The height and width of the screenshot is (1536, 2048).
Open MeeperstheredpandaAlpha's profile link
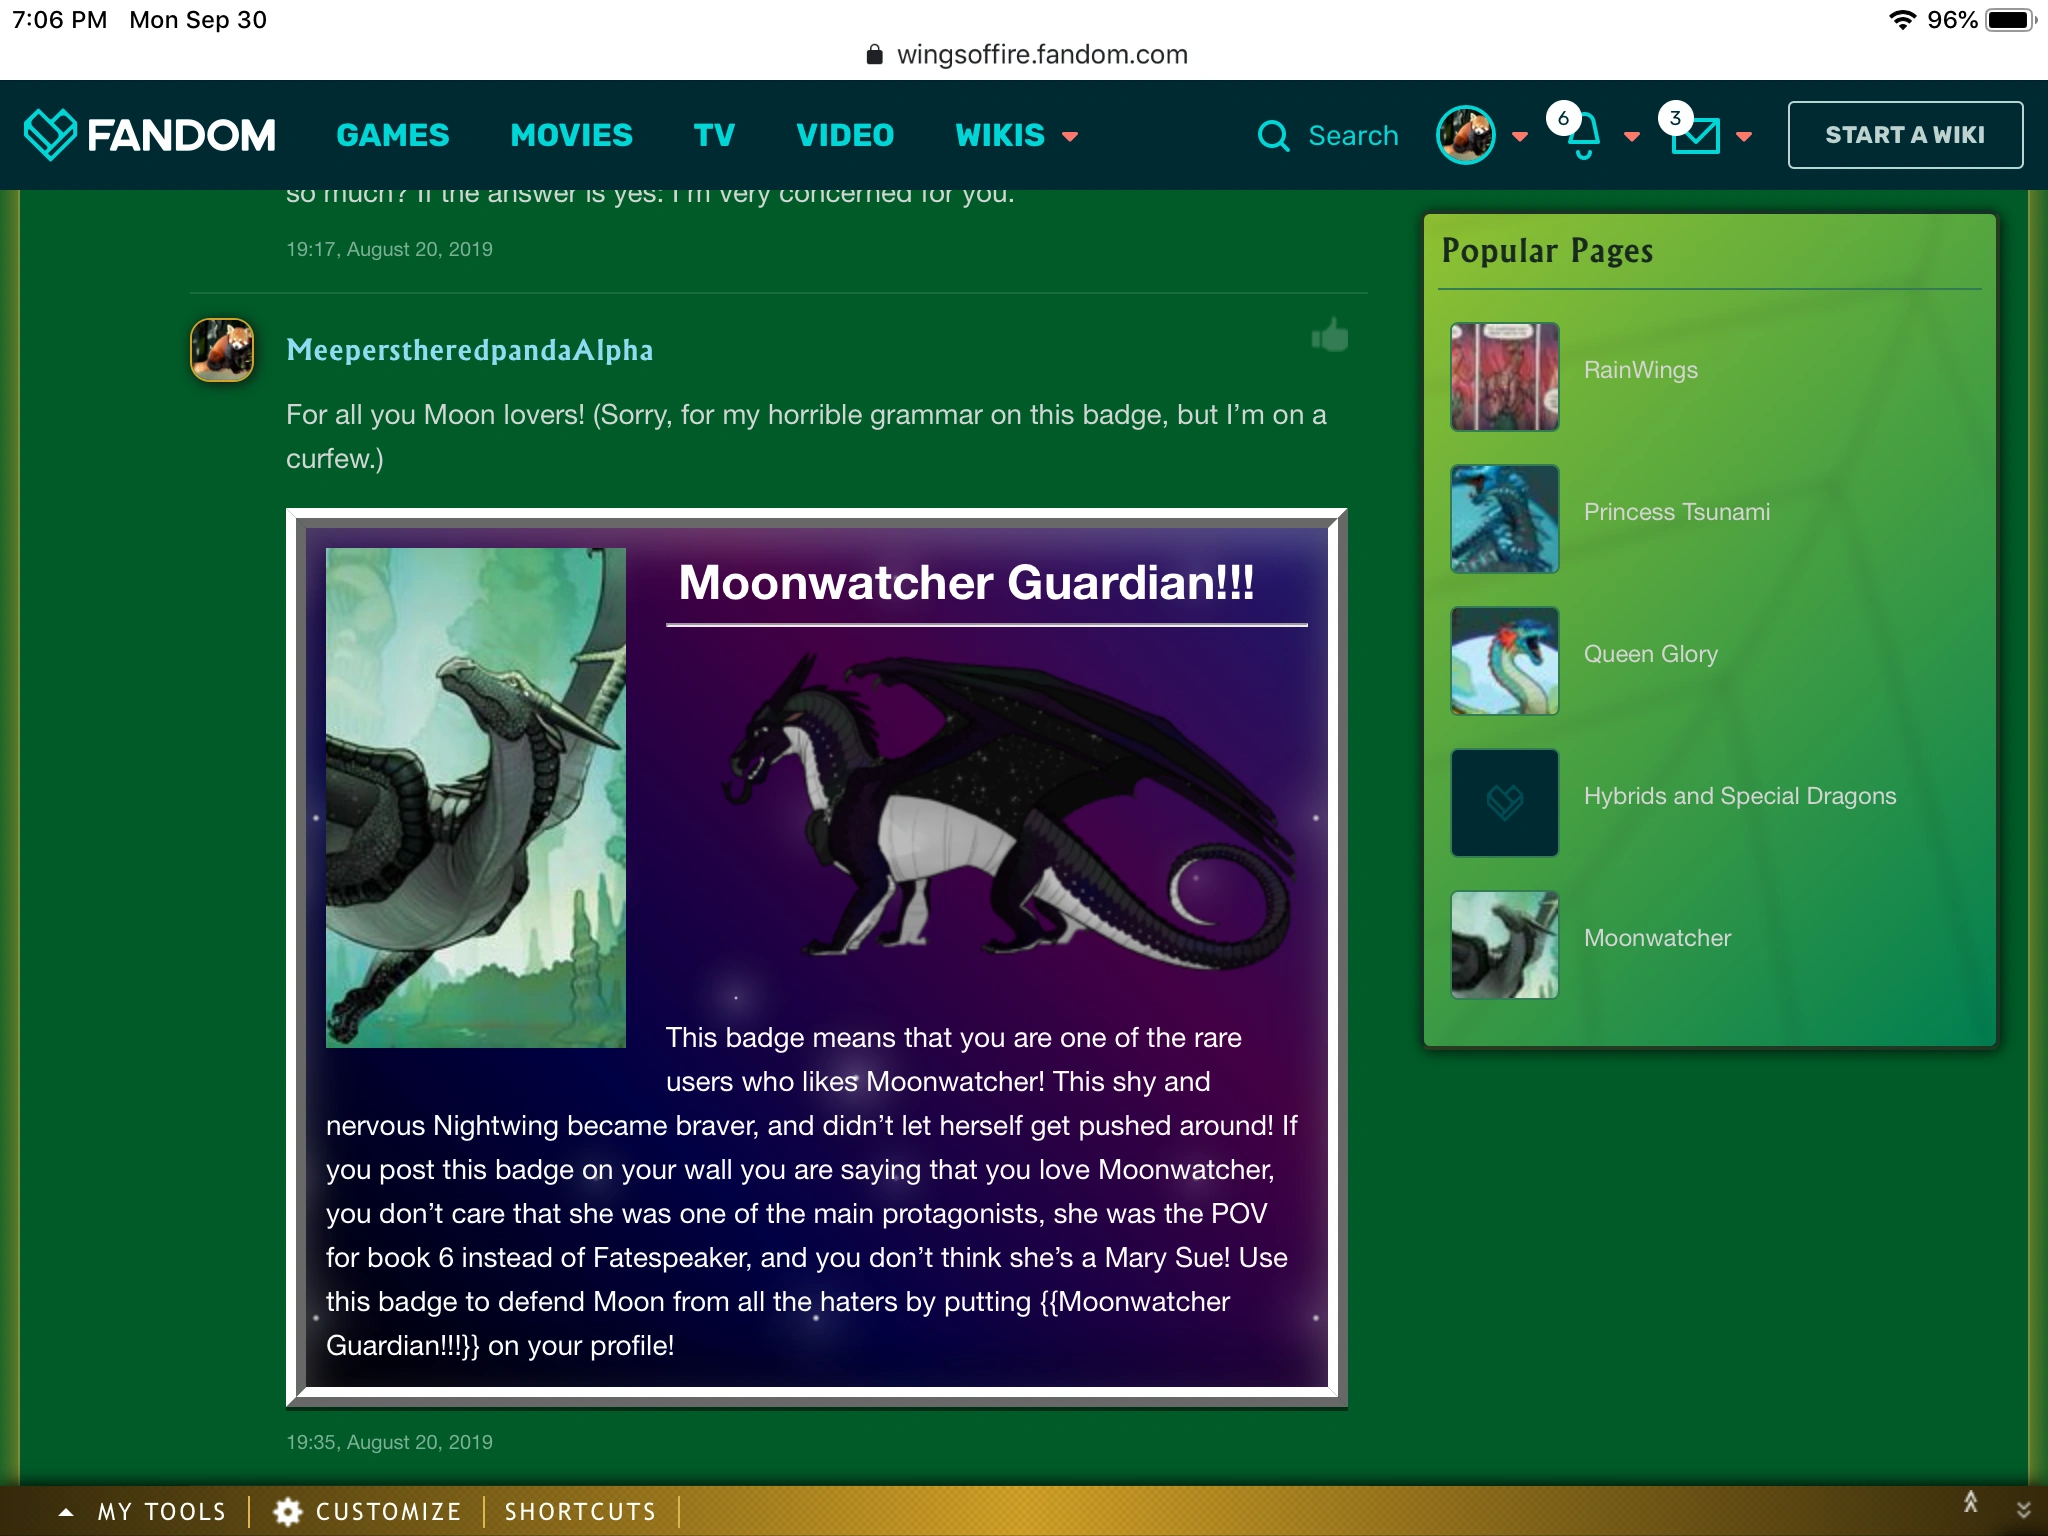[x=470, y=350]
